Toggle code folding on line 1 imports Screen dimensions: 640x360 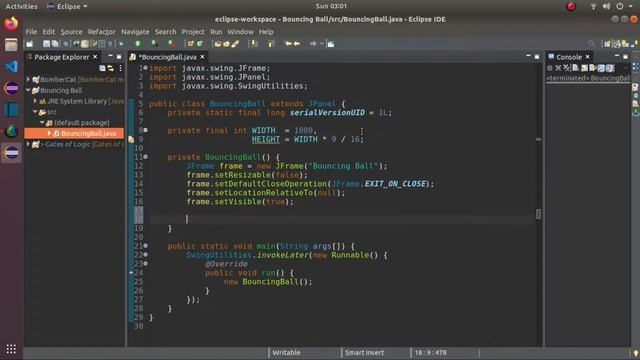[x=146, y=68]
